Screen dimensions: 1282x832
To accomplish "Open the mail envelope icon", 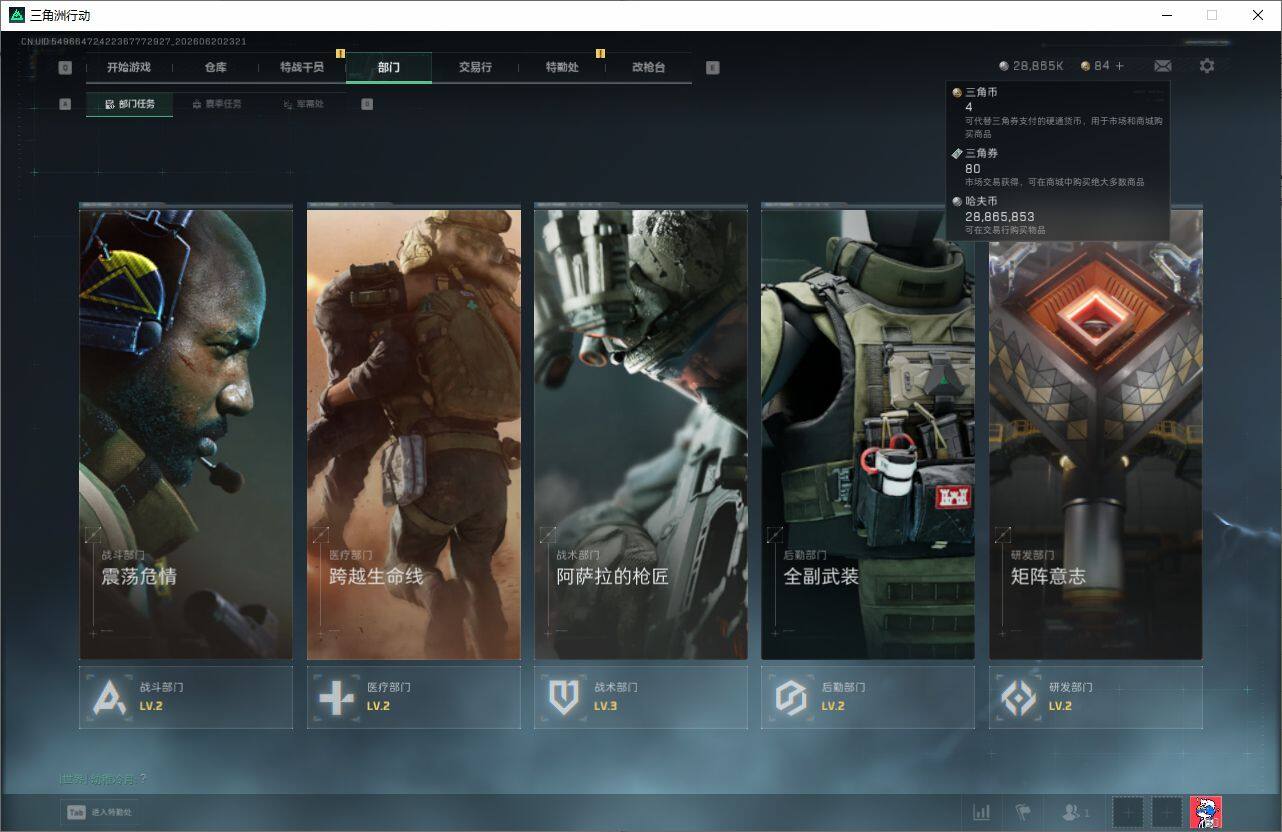I will click(1163, 66).
